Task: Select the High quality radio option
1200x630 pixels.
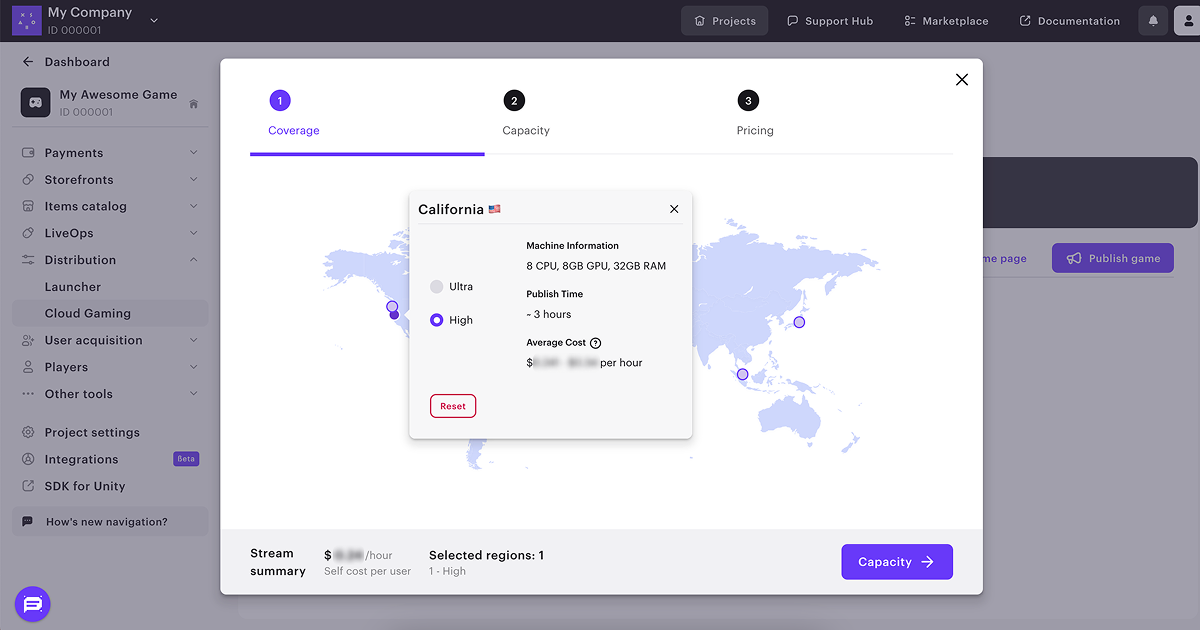Action: (x=437, y=320)
